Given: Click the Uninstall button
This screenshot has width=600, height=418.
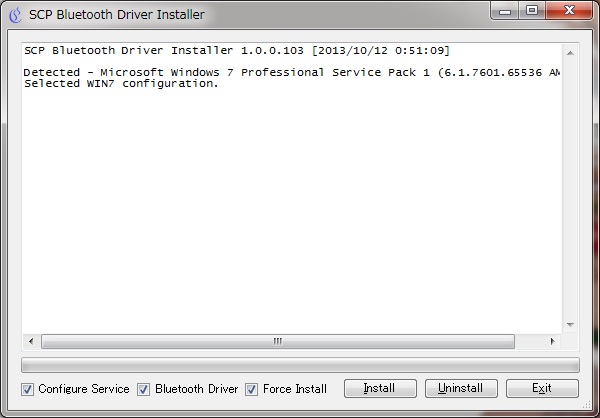Looking at the screenshot, I should (461, 389).
